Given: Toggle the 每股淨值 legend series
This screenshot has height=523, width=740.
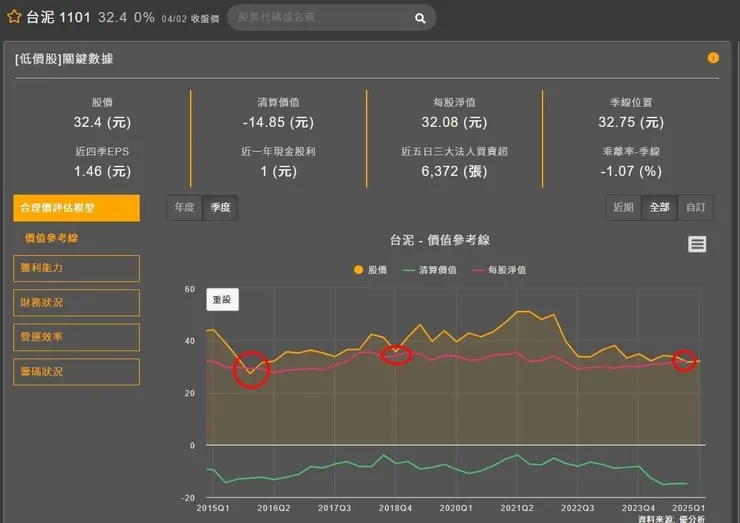Looking at the screenshot, I should [499, 270].
